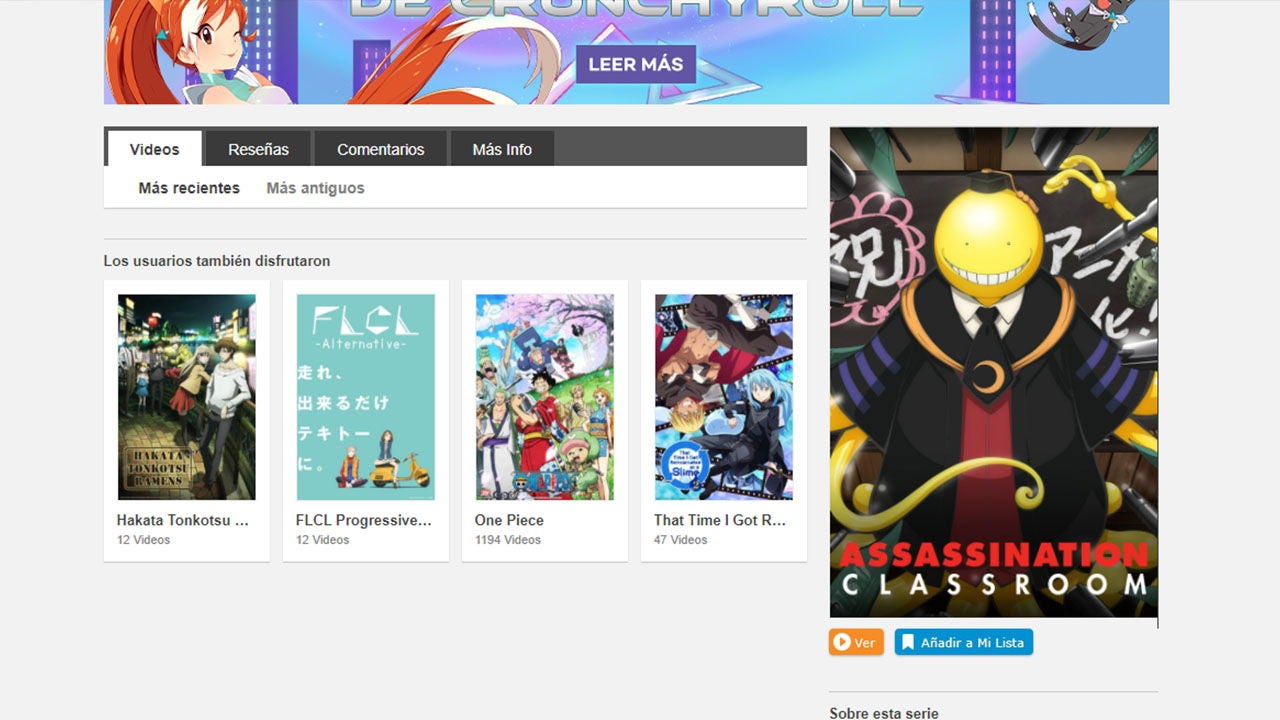
Task: Click the orange play icon on the Ver button
Action: coord(843,642)
